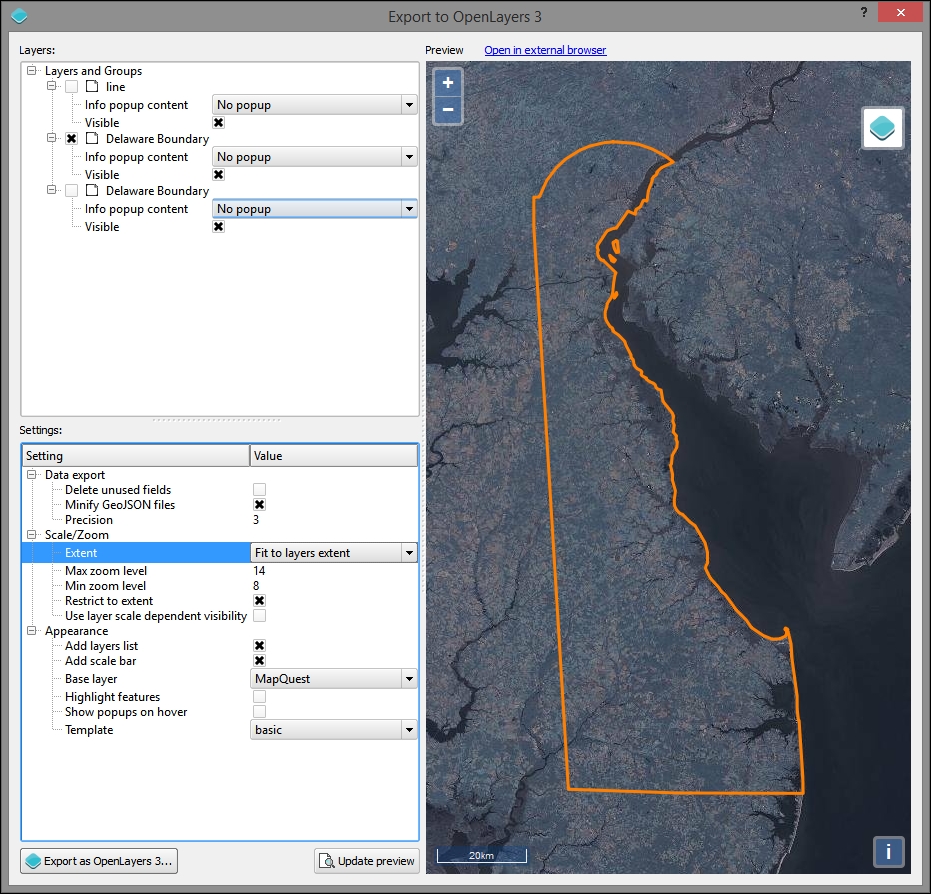931x894 pixels.
Task: Enable the Highlight features option
Action: [x=259, y=696]
